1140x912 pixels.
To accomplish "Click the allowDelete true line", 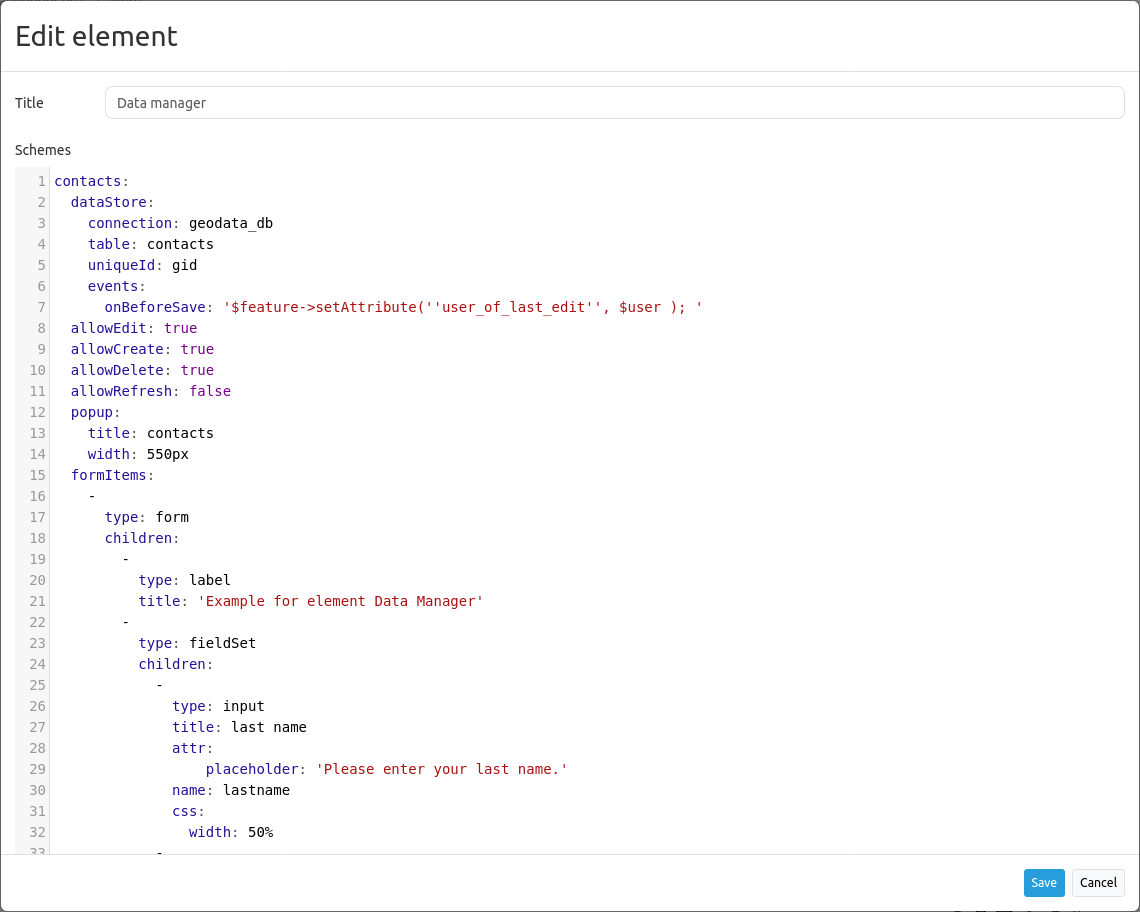I will (142, 371).
